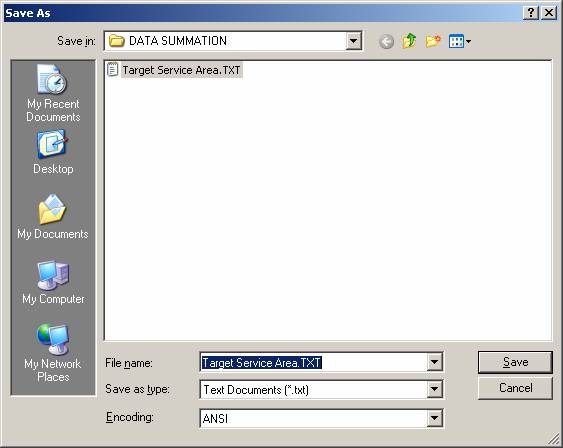Click the Save button
Viewport: 563px width, 448px height.
click(515, 362)
